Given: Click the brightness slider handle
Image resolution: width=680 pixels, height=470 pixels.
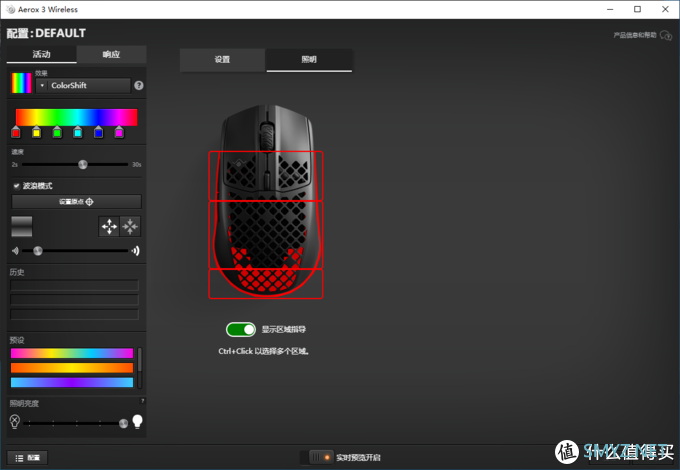Looking at the screenshot, I should click(124, 423).
